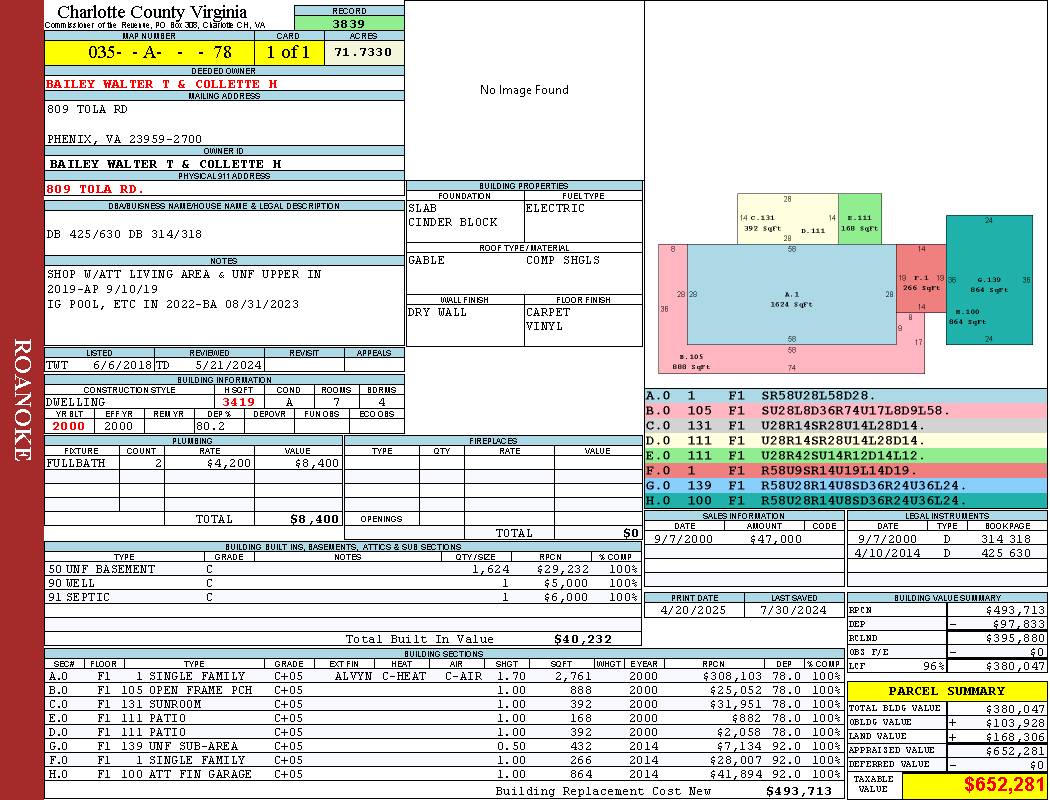Click the physical address 809 TOLA RD.
The height and width of the screenshot is (800, 1050).
coord(94,189)
